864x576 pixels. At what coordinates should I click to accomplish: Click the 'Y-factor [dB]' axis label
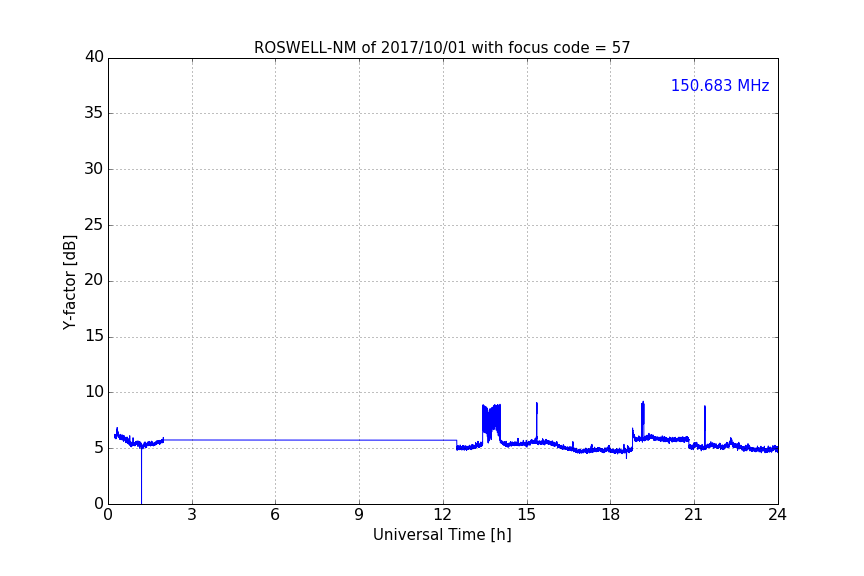pos(69,282)
